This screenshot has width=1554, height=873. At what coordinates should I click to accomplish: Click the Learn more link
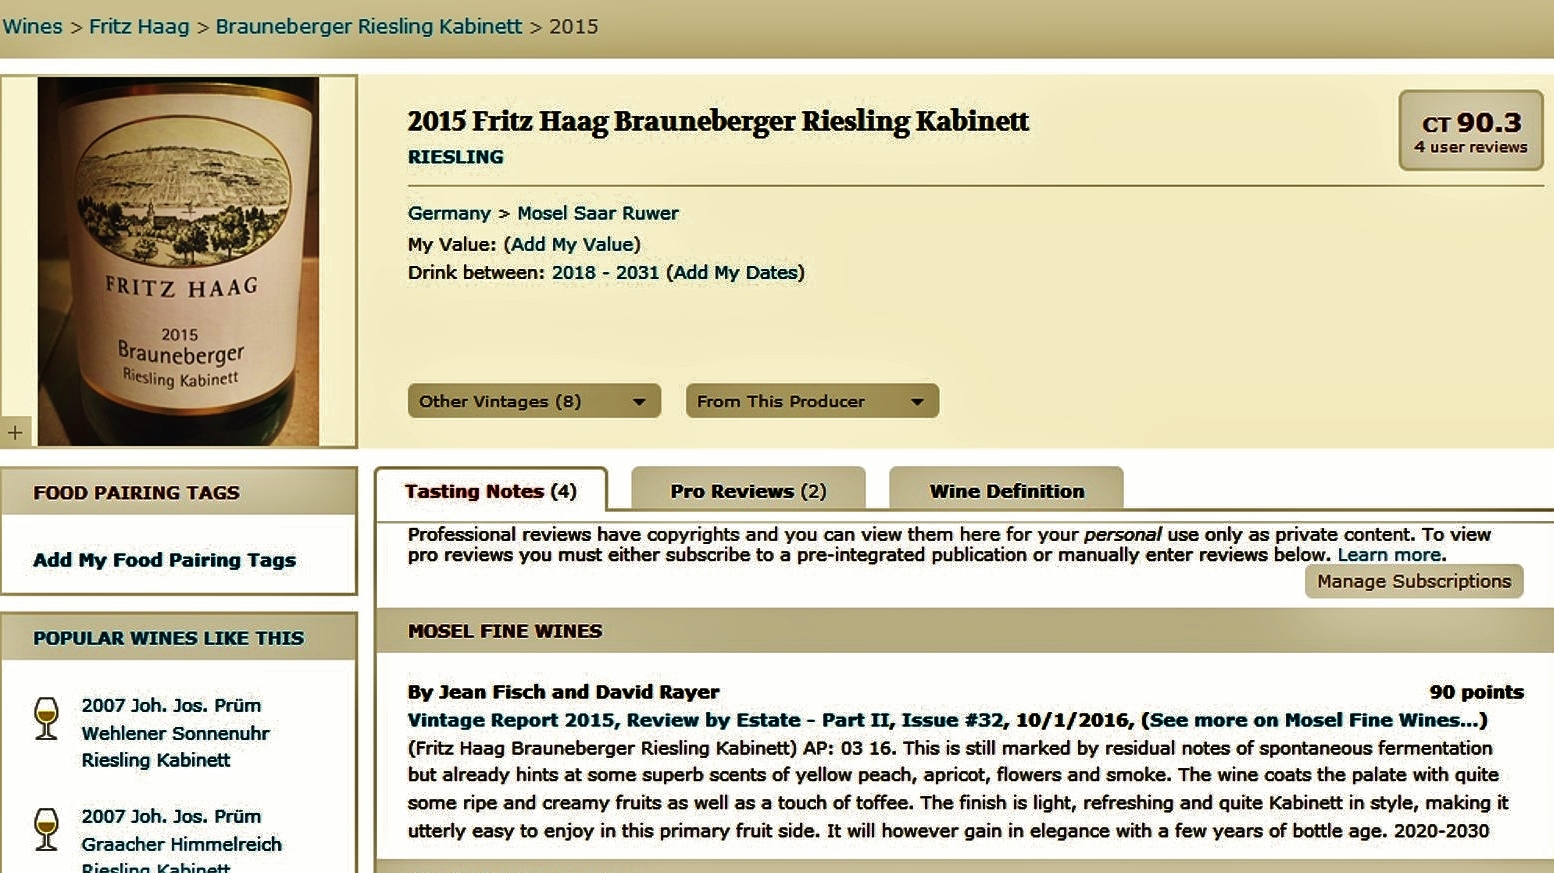tap(1390, 555)
